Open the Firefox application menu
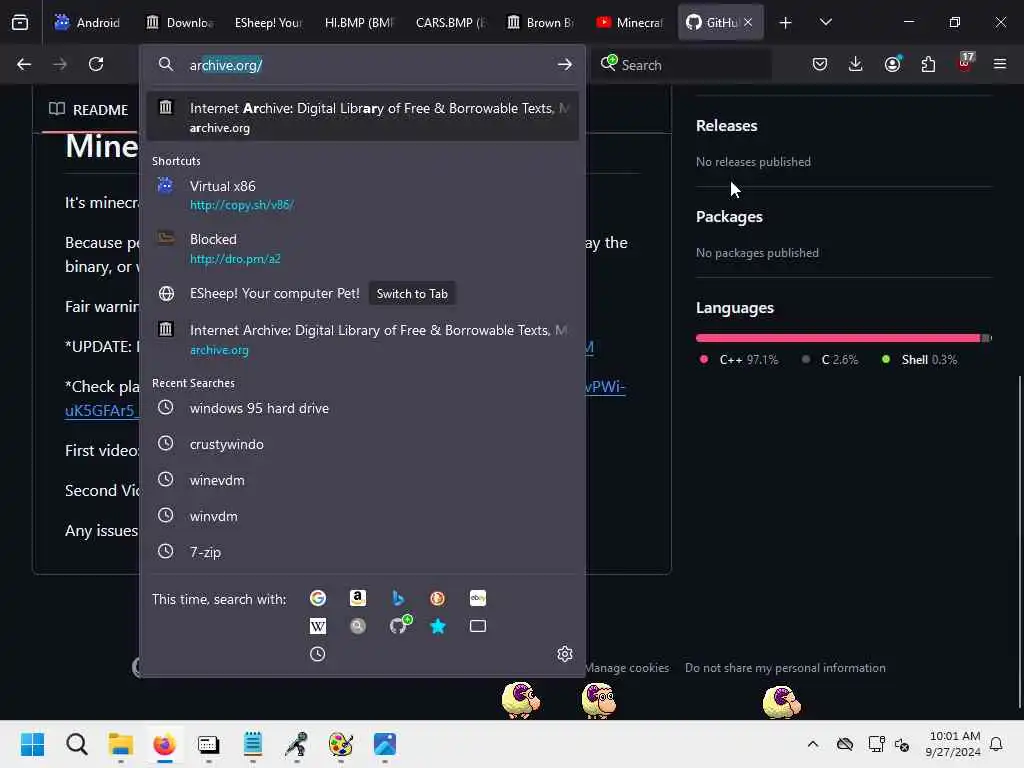Viewport: 1024px width, 768px height. click(x=1000, y=64)
